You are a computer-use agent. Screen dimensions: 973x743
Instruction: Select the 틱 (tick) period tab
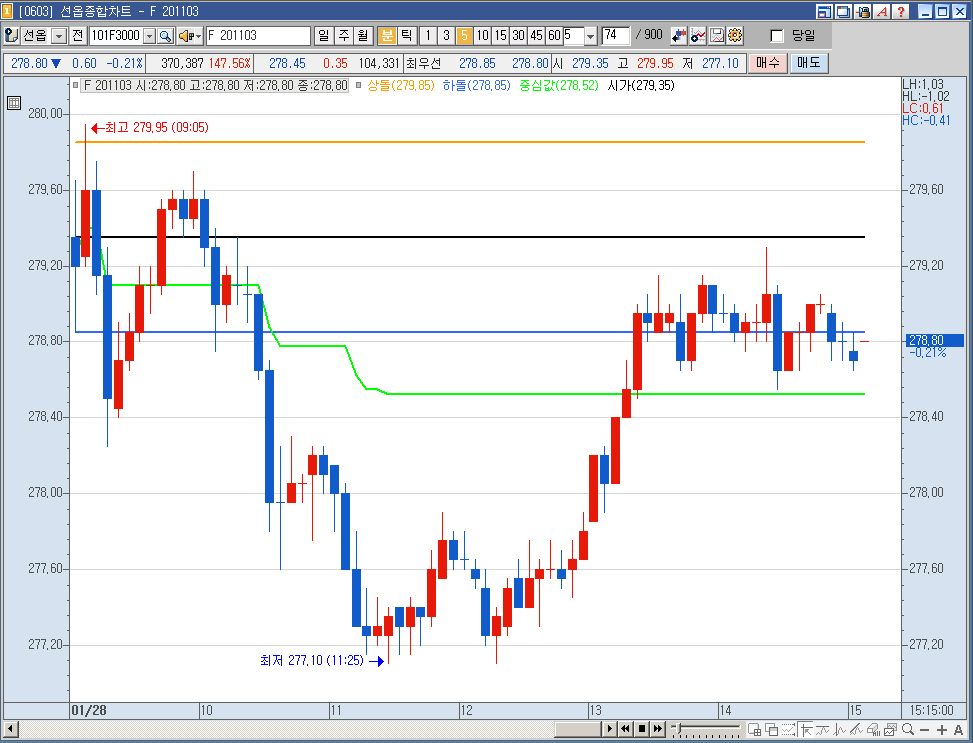pos(406,36)
